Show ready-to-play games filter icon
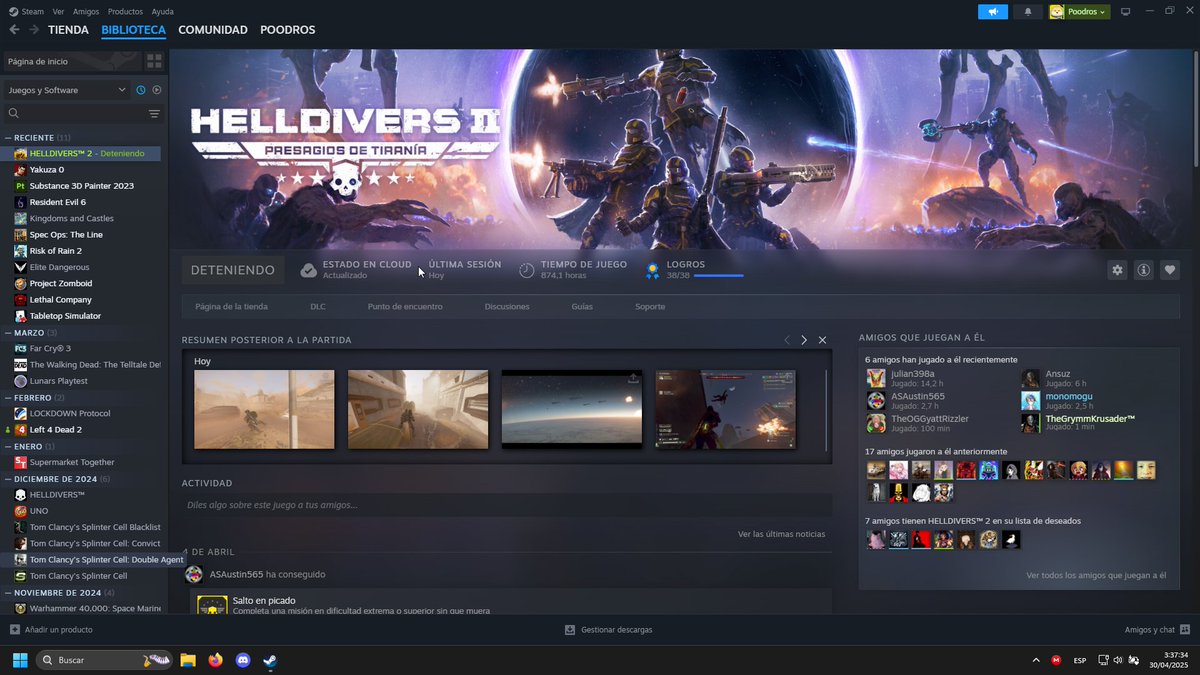Image resolution: width=1200 pixels, height=675 pixels. pos(156,90)
